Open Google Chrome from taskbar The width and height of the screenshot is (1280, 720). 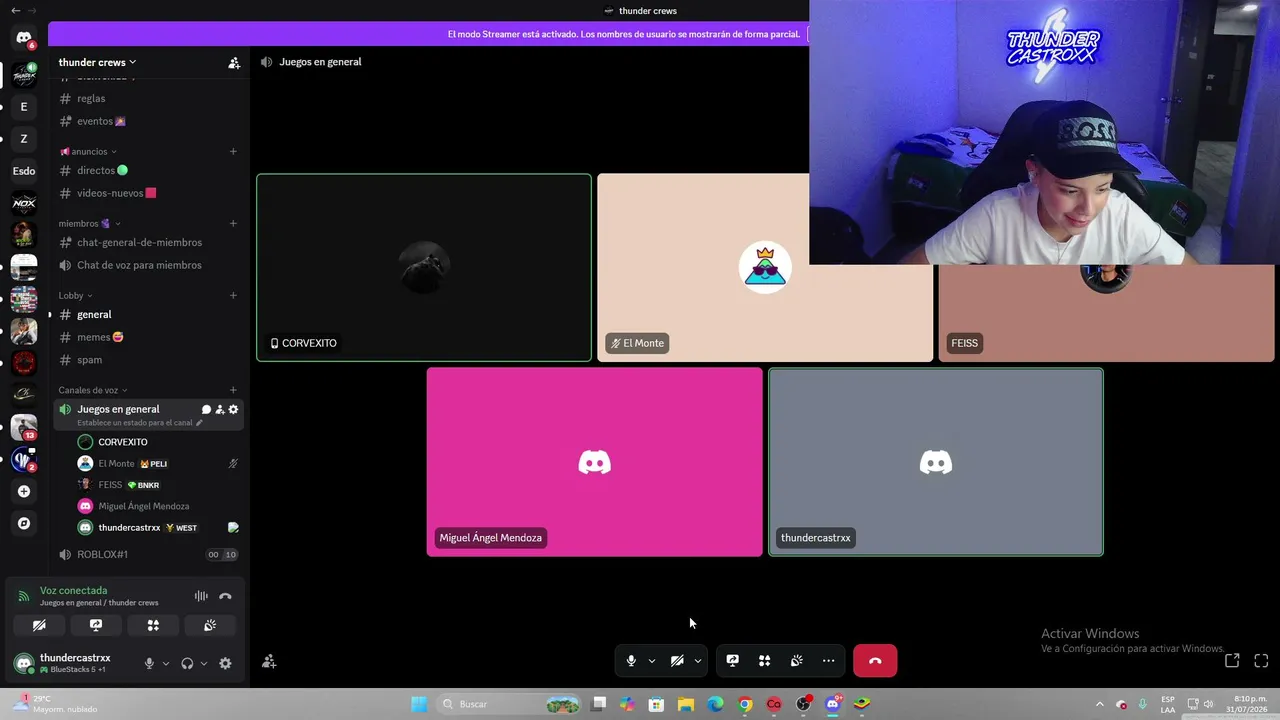pos(745,704)
